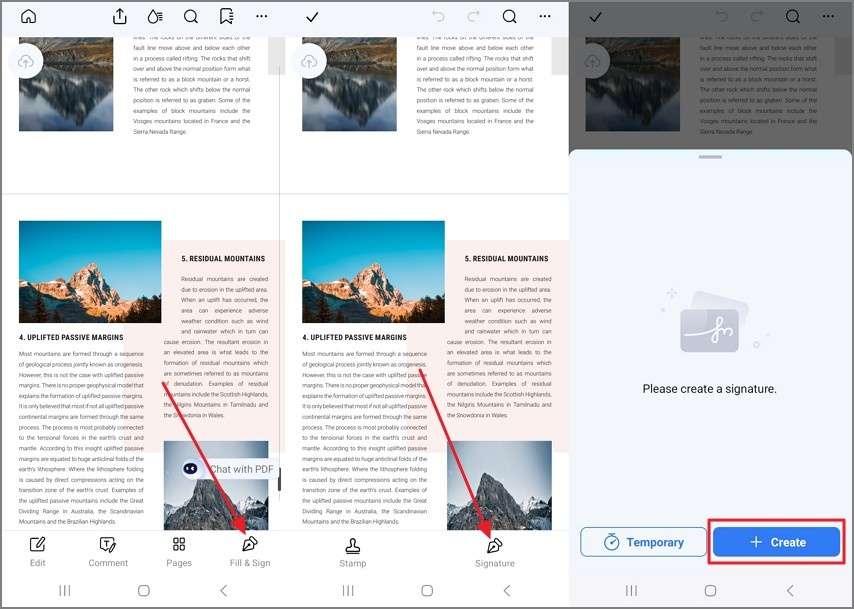Tap '4. UPLIFTED PASSIVE MARGINS' heading in middle screen
Screen dimensions: 854x609
coord(355,338)
